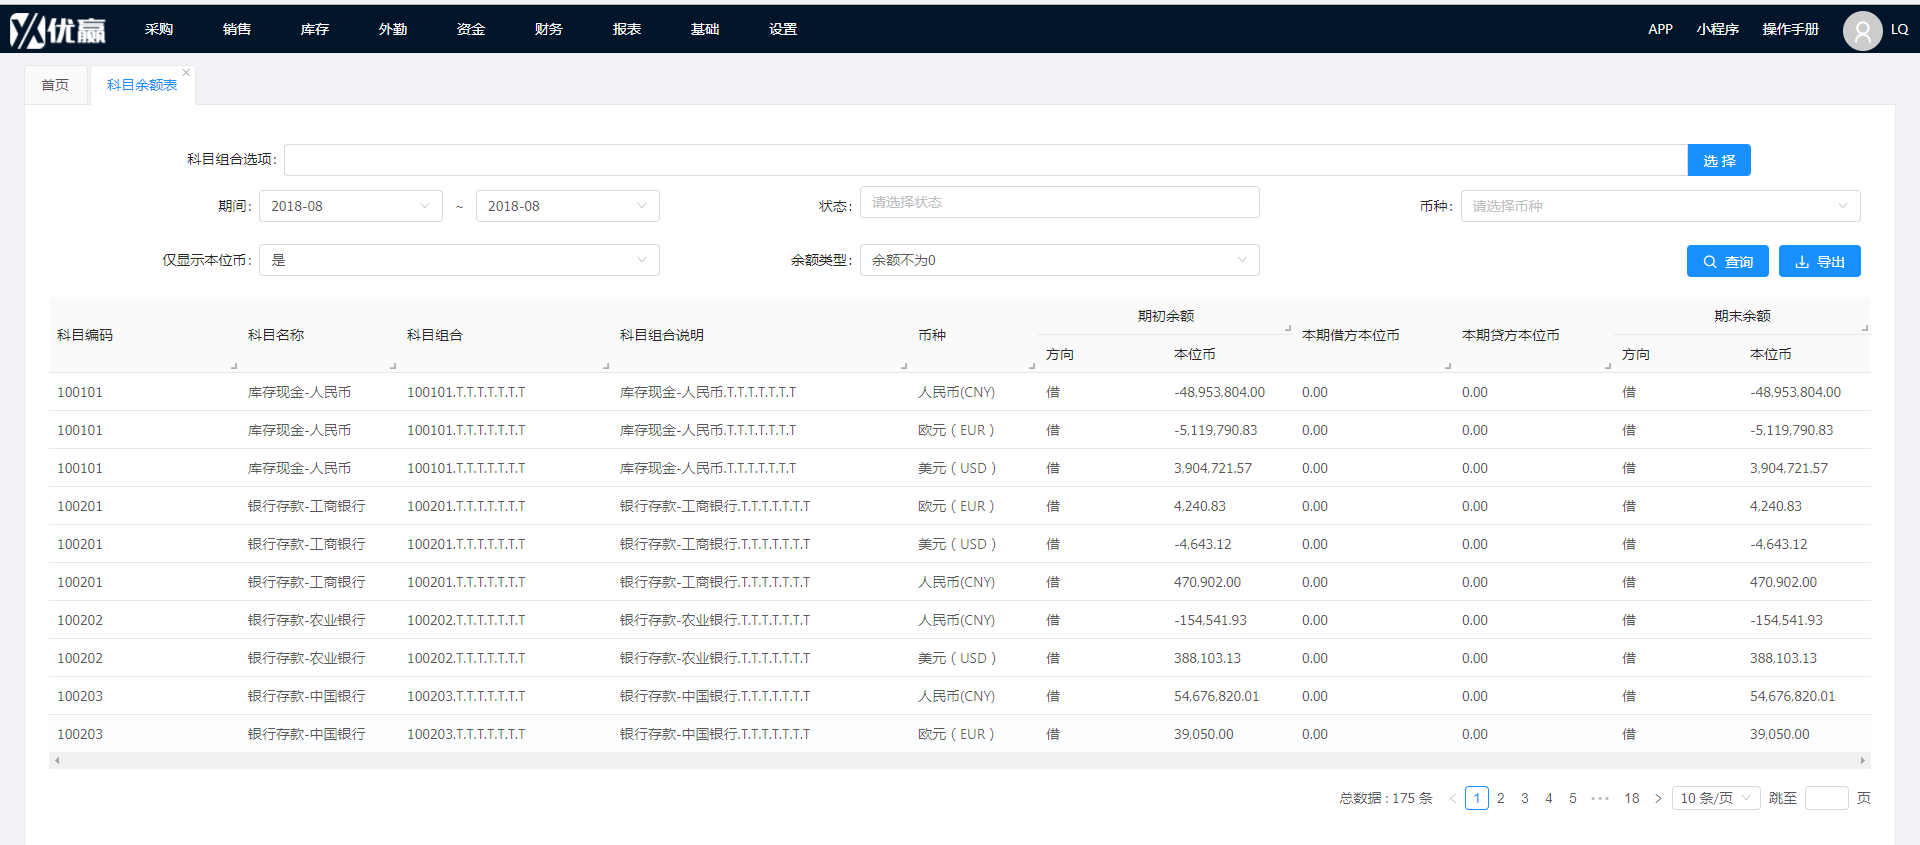Click the 选择 button

(1719, 160)
